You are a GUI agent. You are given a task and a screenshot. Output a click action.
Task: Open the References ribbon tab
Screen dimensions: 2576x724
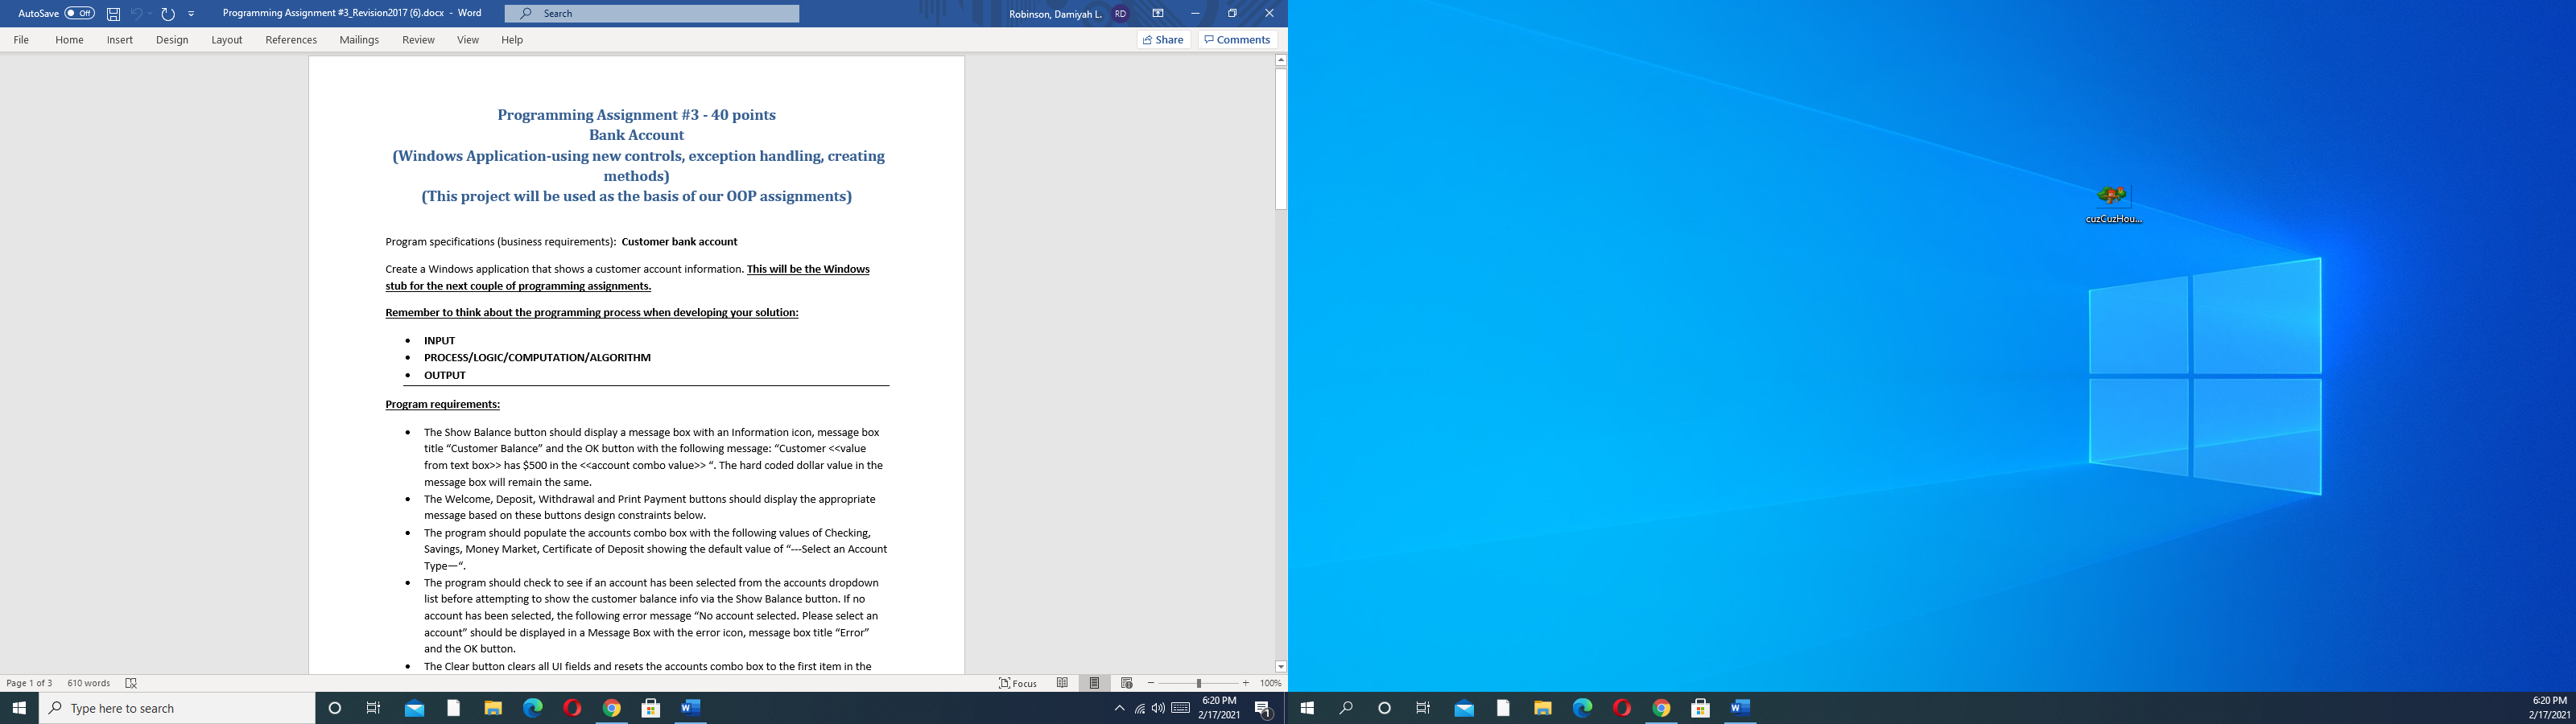(x=290, y=40)
